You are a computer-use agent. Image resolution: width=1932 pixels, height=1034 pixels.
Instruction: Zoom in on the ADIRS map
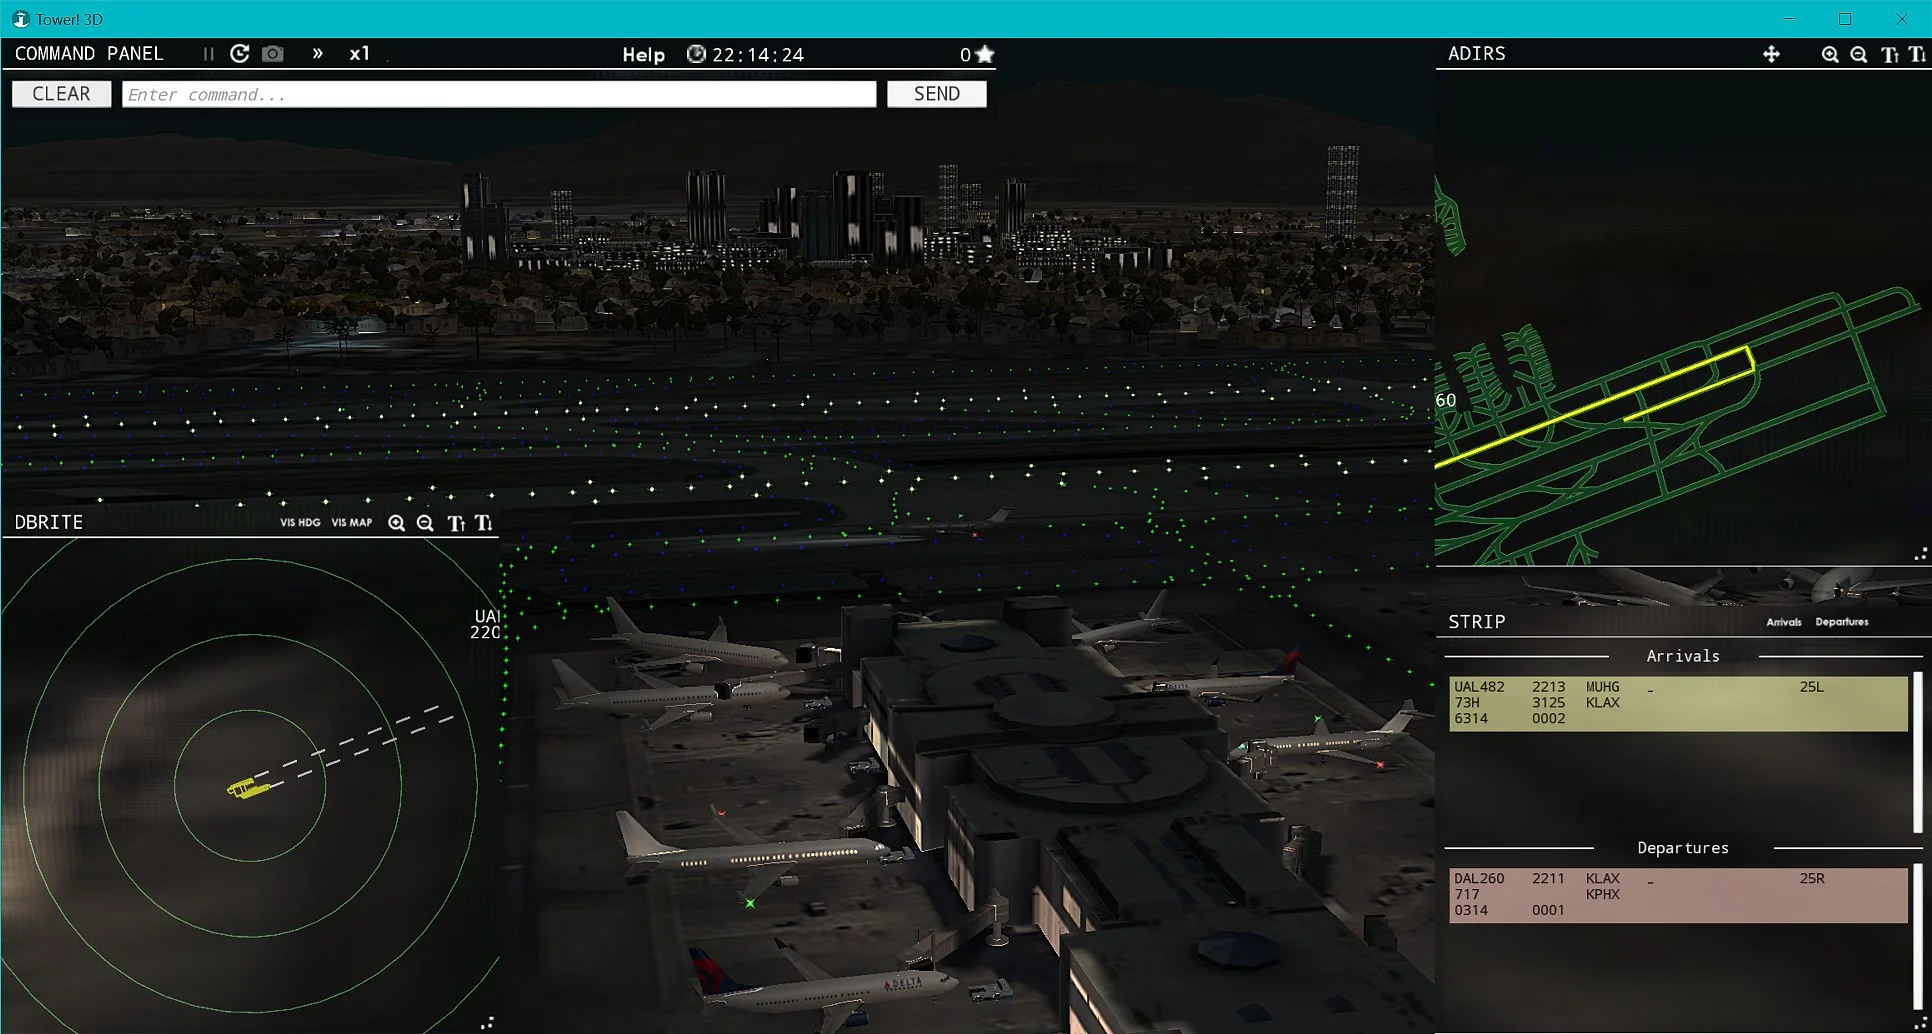pos(1830,54)
